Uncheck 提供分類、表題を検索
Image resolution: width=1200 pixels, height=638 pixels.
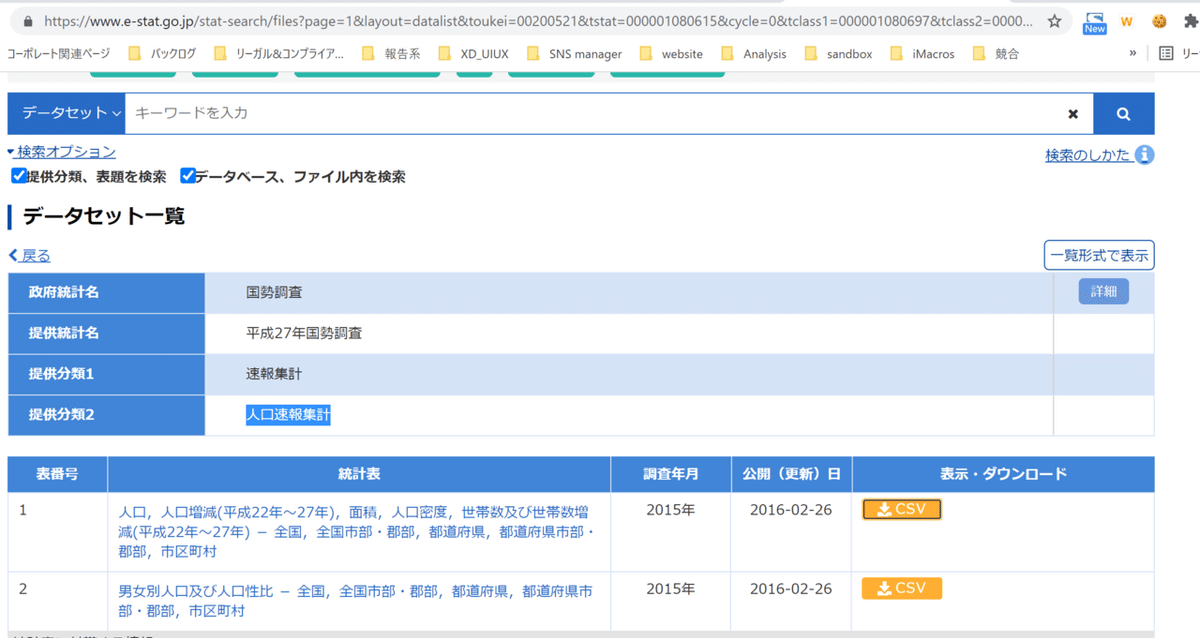[x=18, y=175]
